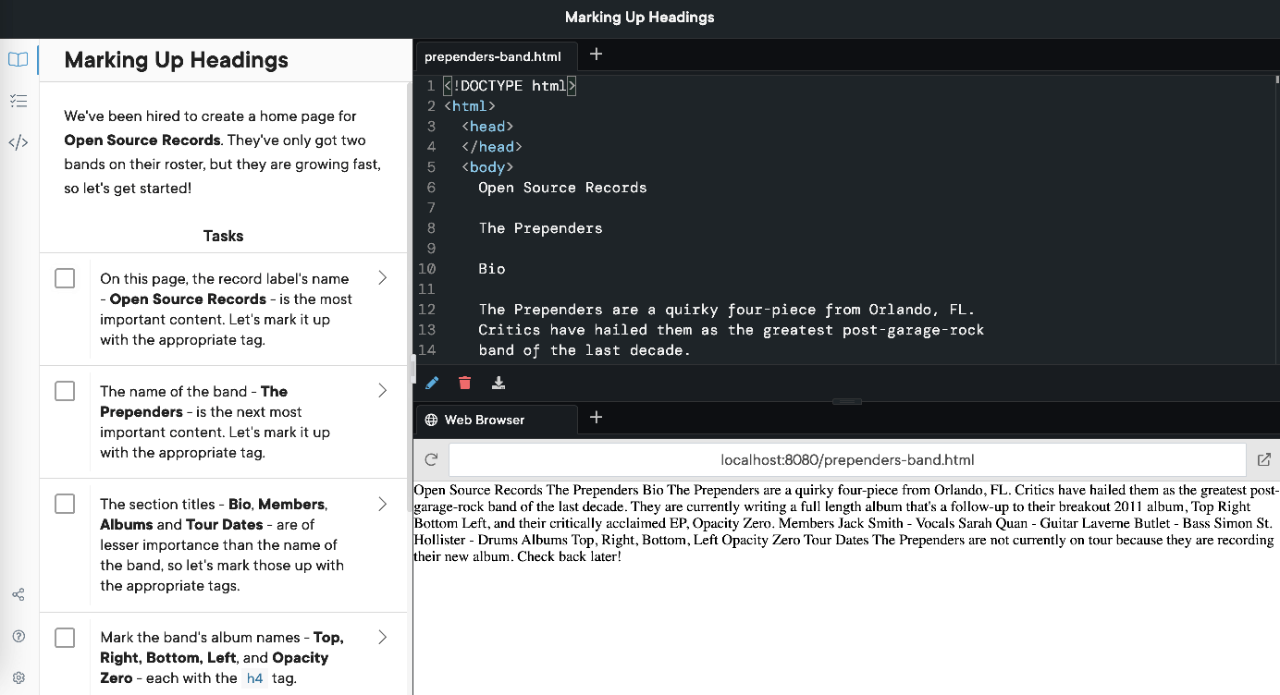Click the localhost URL address field
The height and width of the screenshot is (695, 1280).
pos(846,460)
